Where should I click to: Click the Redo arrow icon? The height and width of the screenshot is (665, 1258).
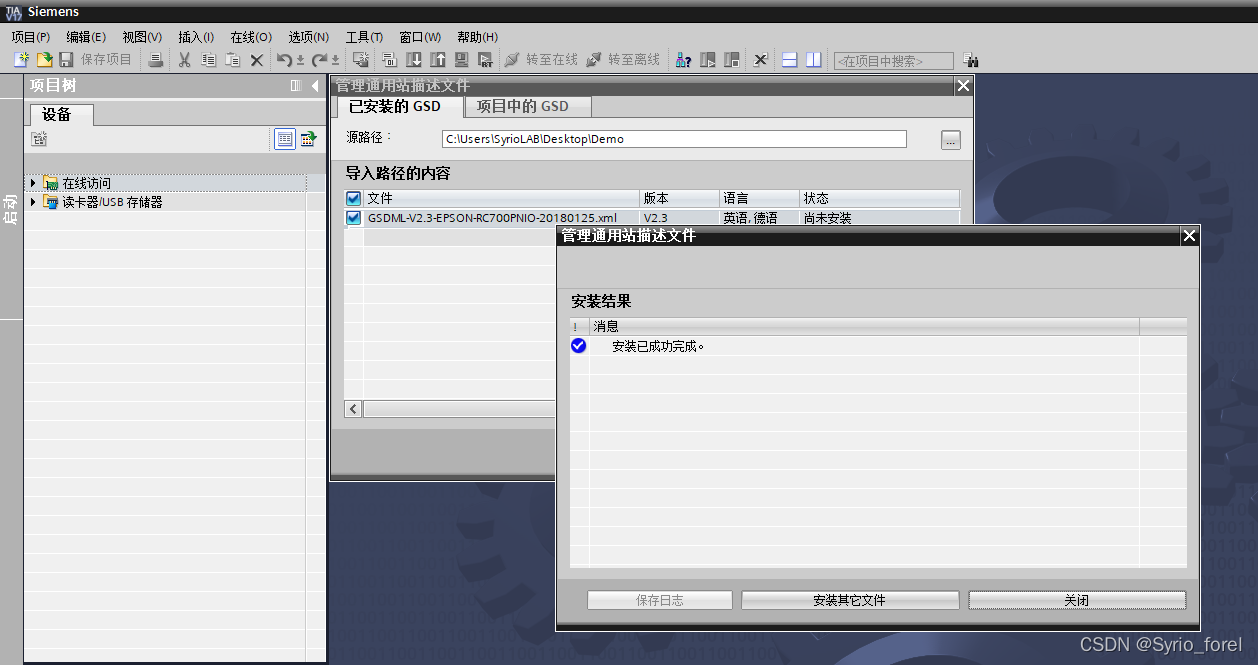[x=319, y=60]
